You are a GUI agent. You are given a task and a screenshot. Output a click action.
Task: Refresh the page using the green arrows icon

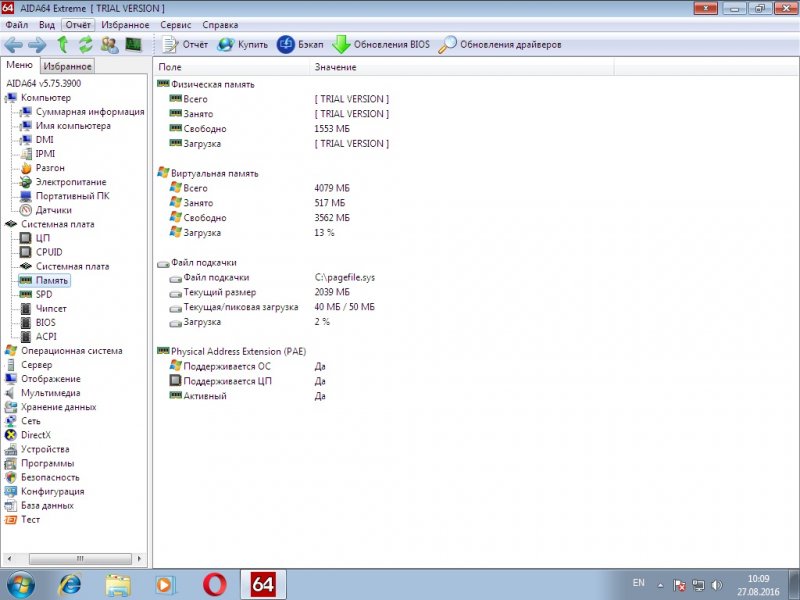pyautogui.click(x=85, y=45)
